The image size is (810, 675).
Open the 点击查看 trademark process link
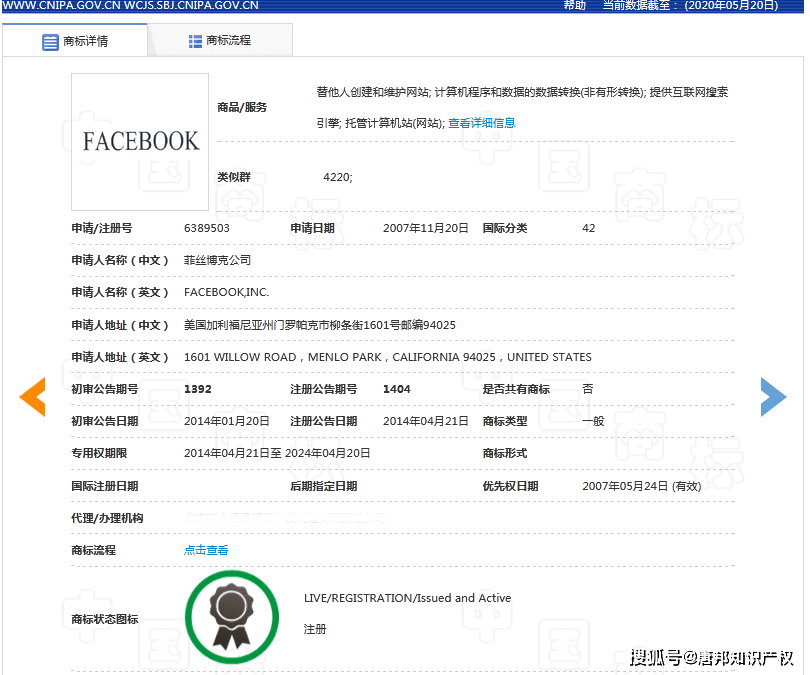click(x=206, y=550)
